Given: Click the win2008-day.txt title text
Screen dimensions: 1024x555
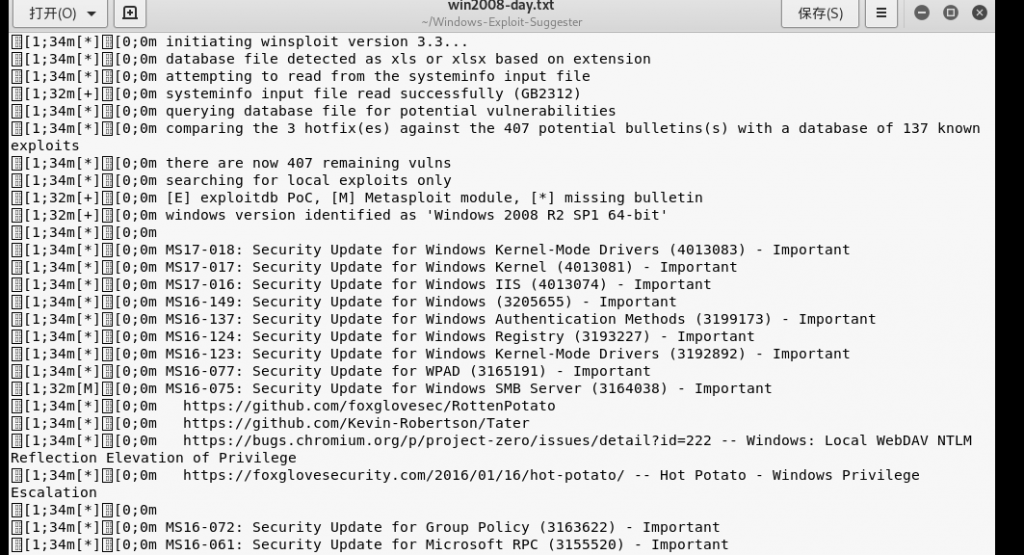Looking at the screenshot, I should (501, 6).
